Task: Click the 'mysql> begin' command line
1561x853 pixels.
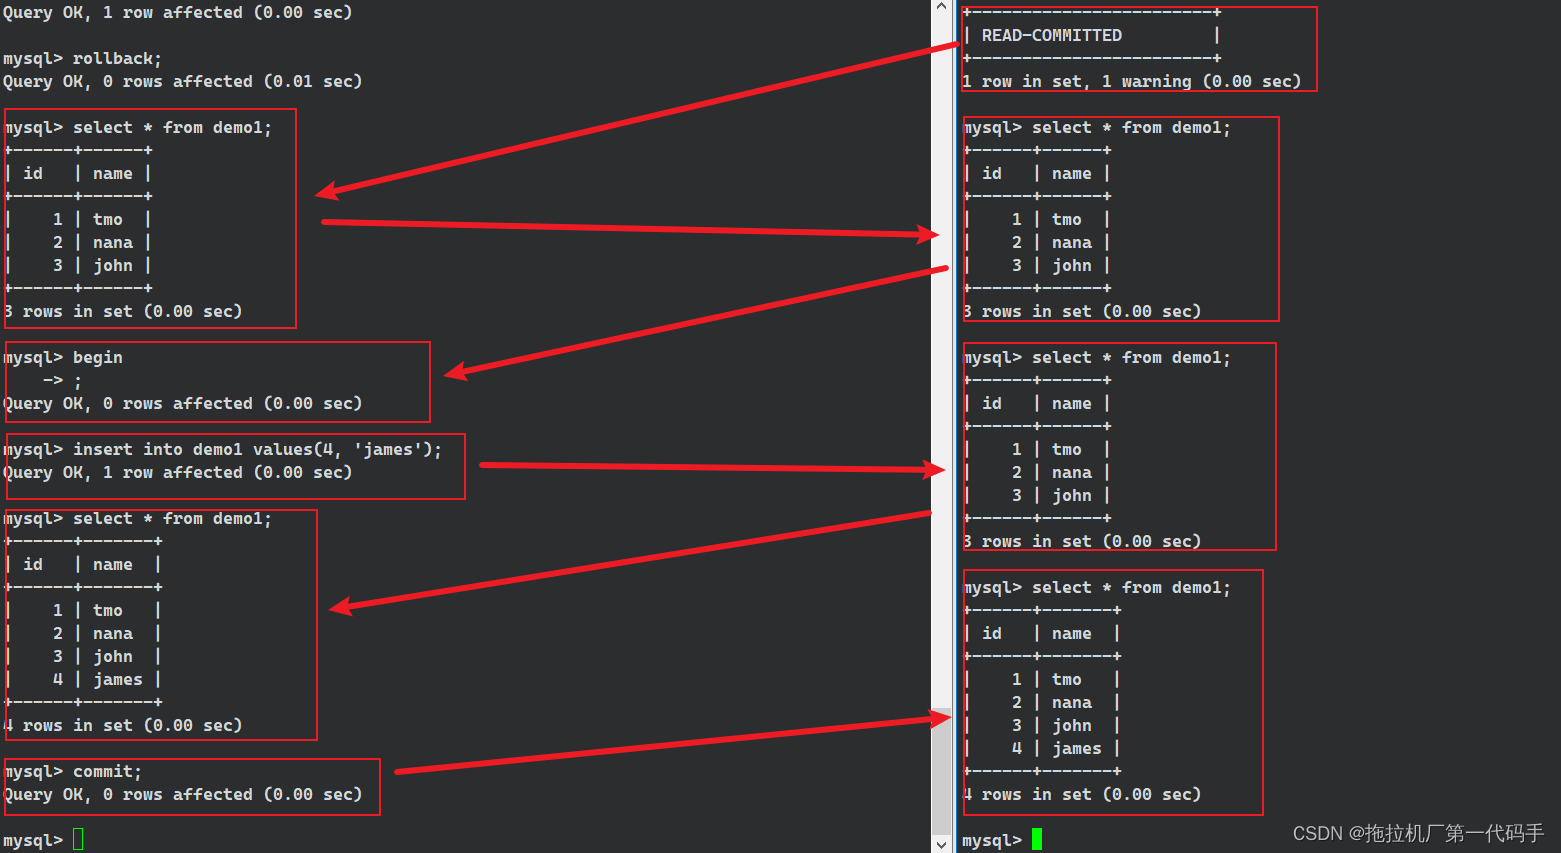Action: point(63,358)
